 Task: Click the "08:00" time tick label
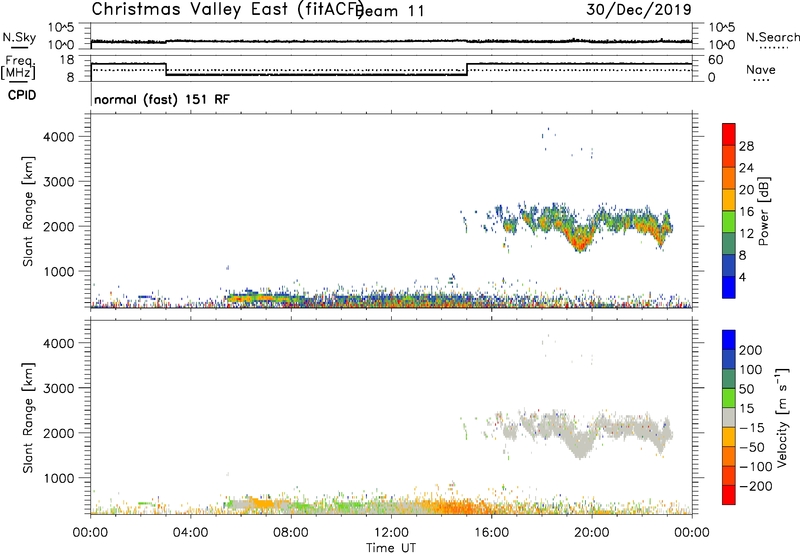(291, 533)
